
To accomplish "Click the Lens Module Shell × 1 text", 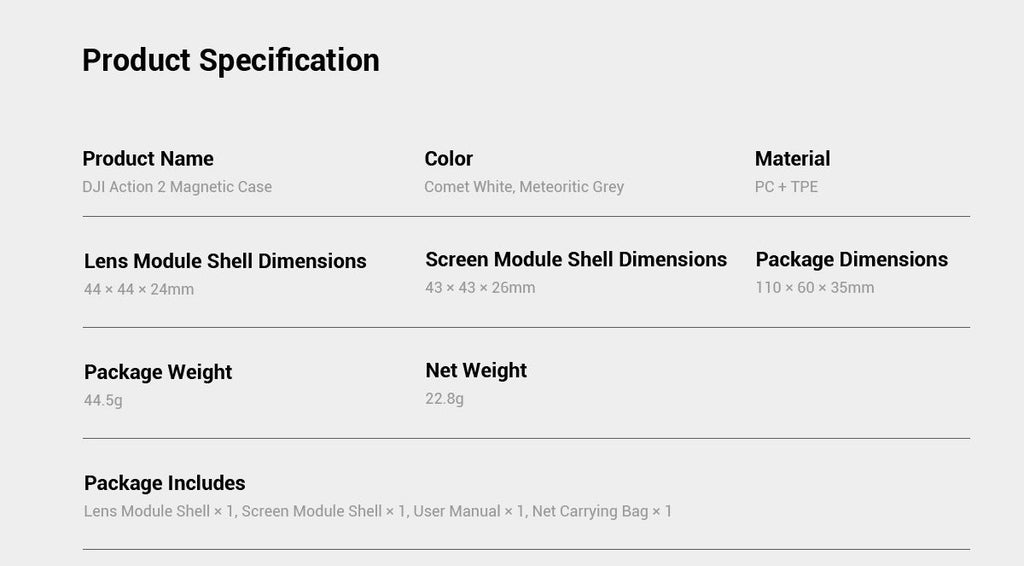I will [159, 511].
